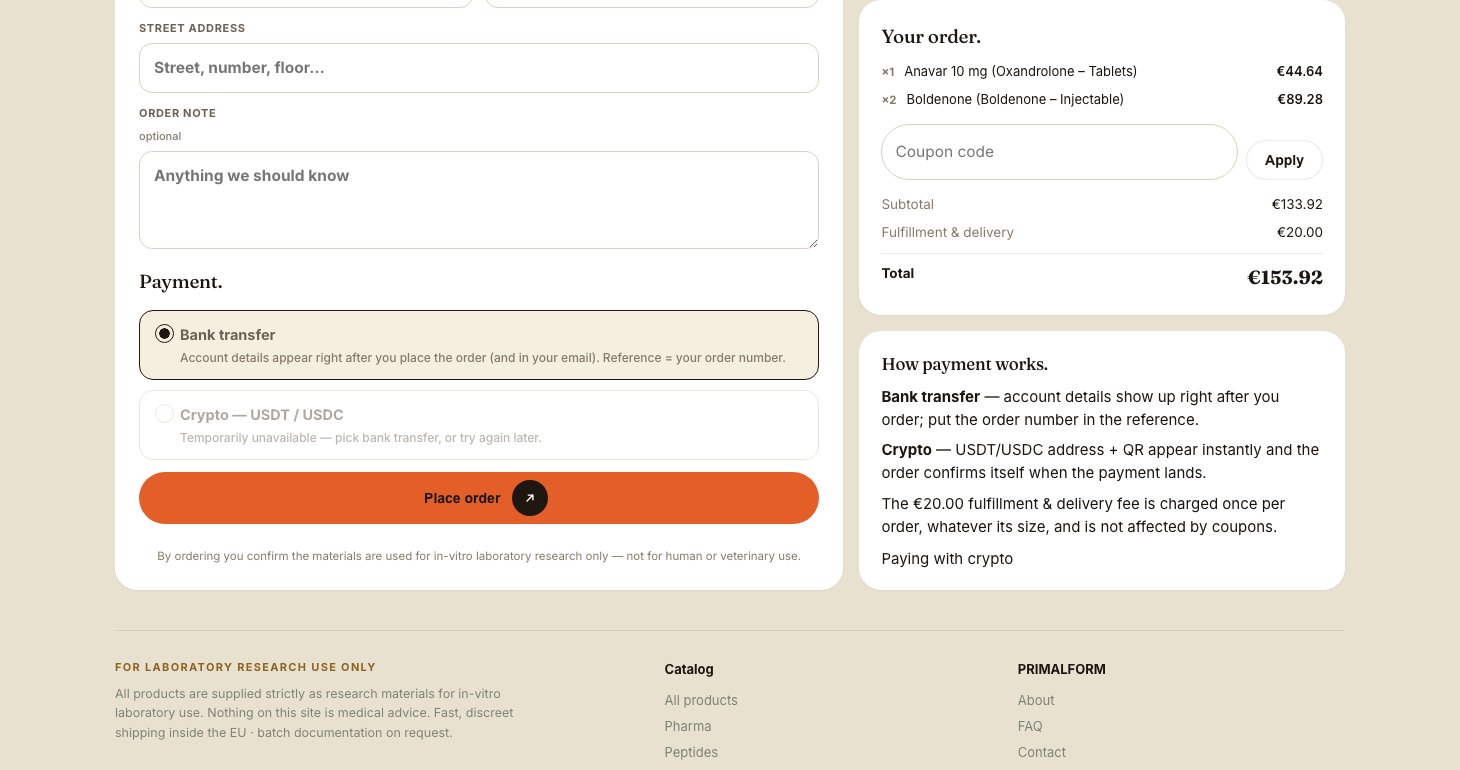The image size is (1460, 770).
Task: Focus the Coupon code field
Action: click(x=1059, y=152)
